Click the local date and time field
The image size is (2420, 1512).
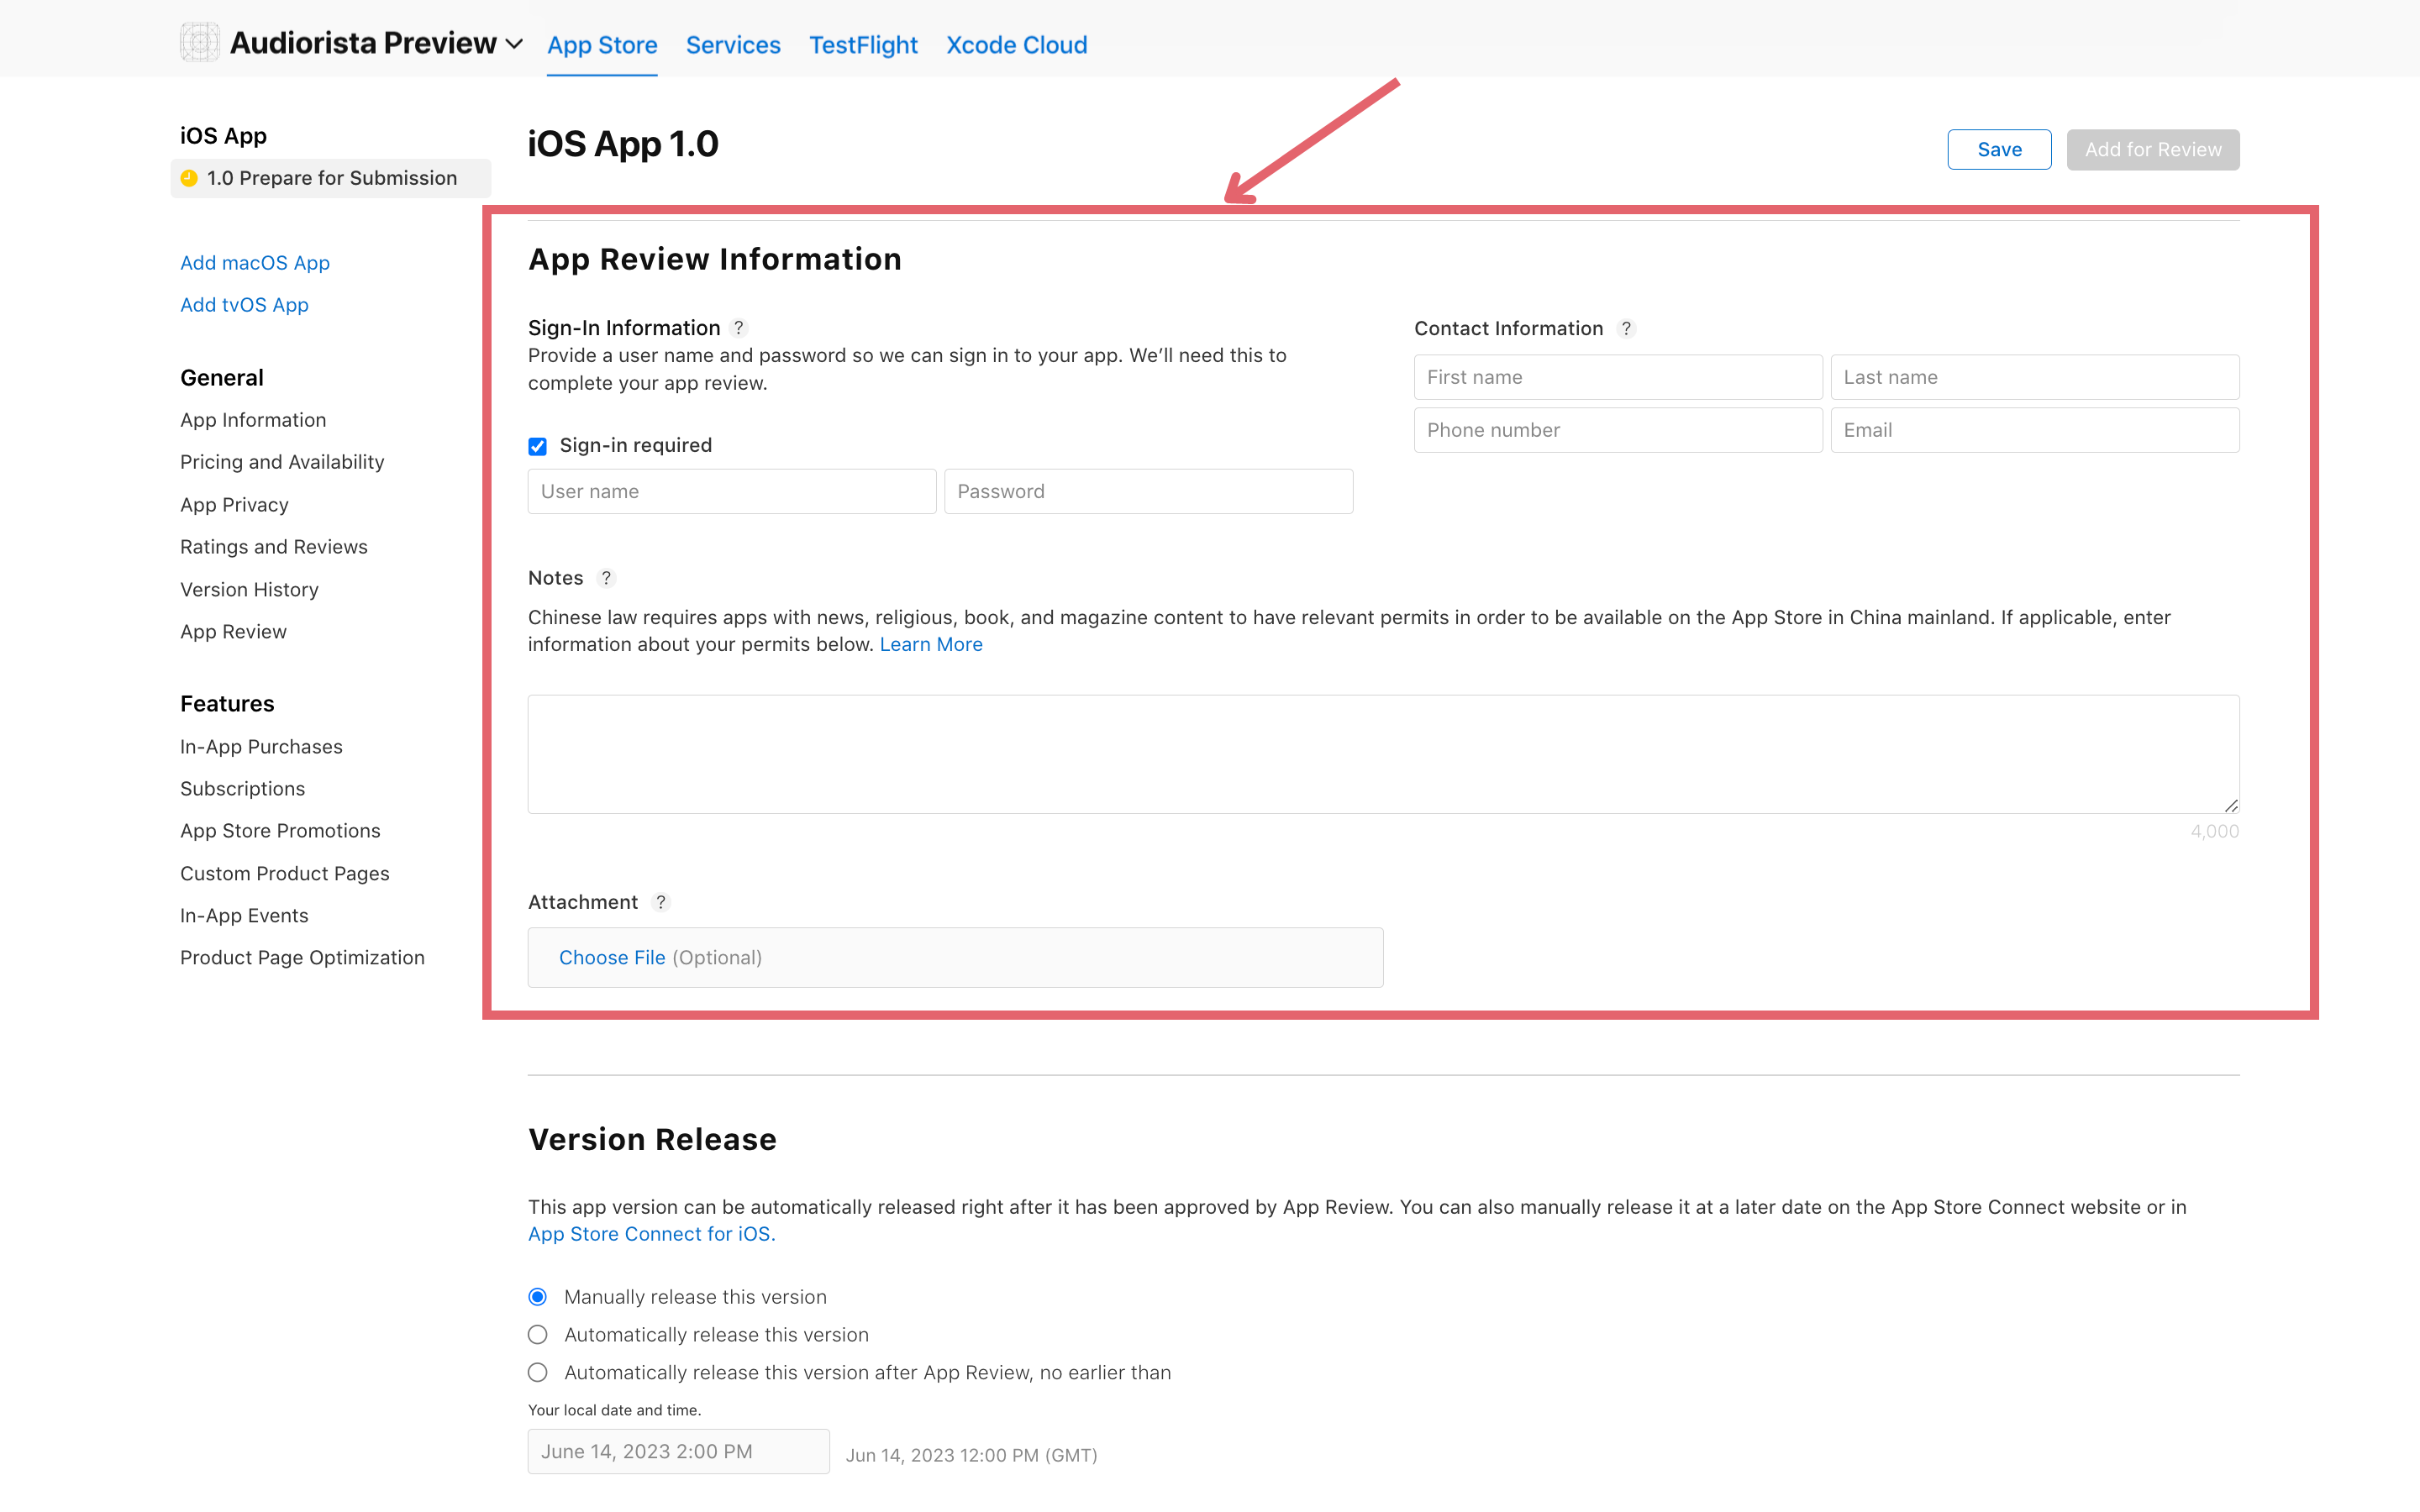click(679, 1451)
